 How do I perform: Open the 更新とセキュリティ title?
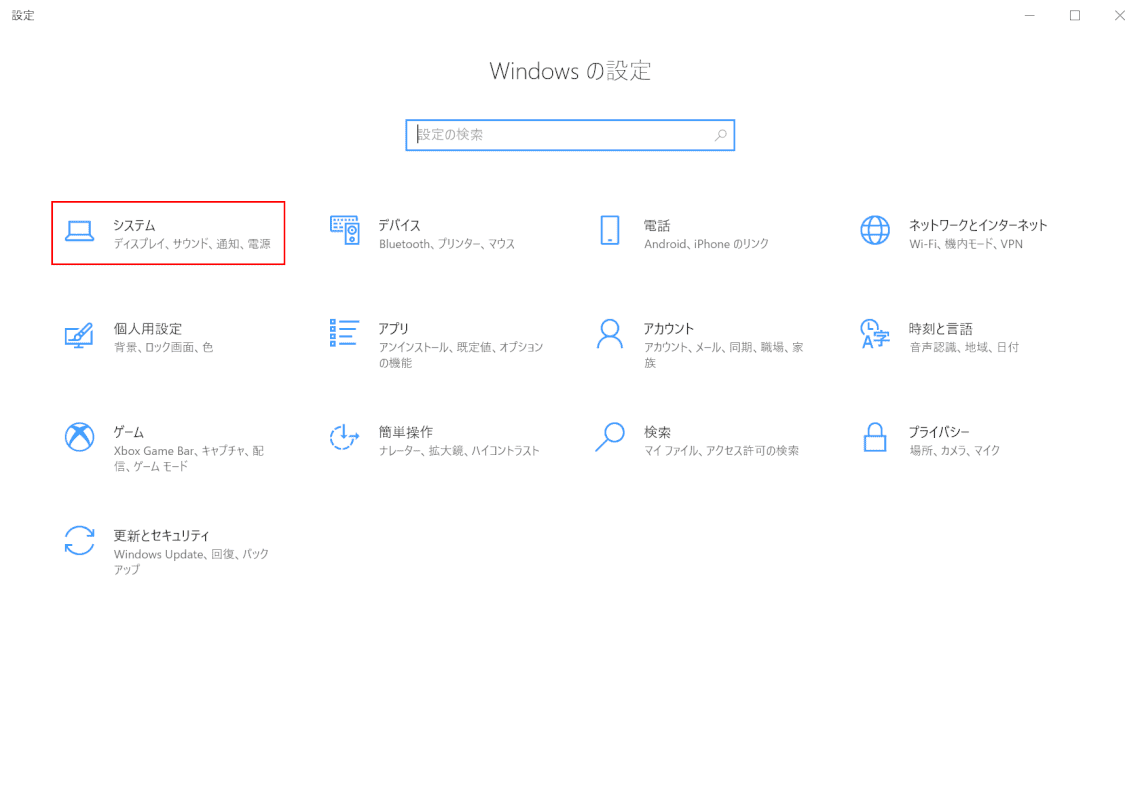click(162, 536)
